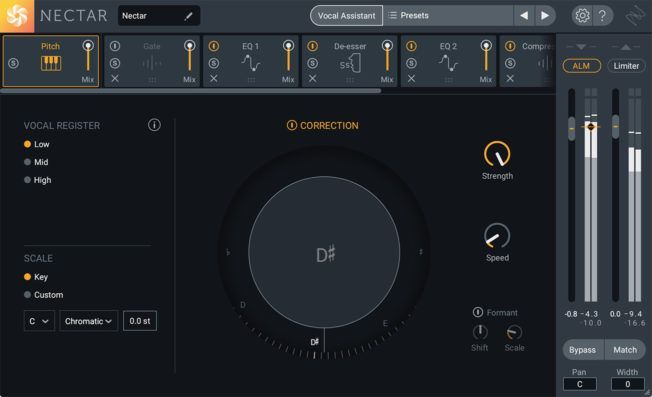Click the 0.0 st transpose field
The width and height of the screenshot is (652, 397).
click(x=140, y=321)
